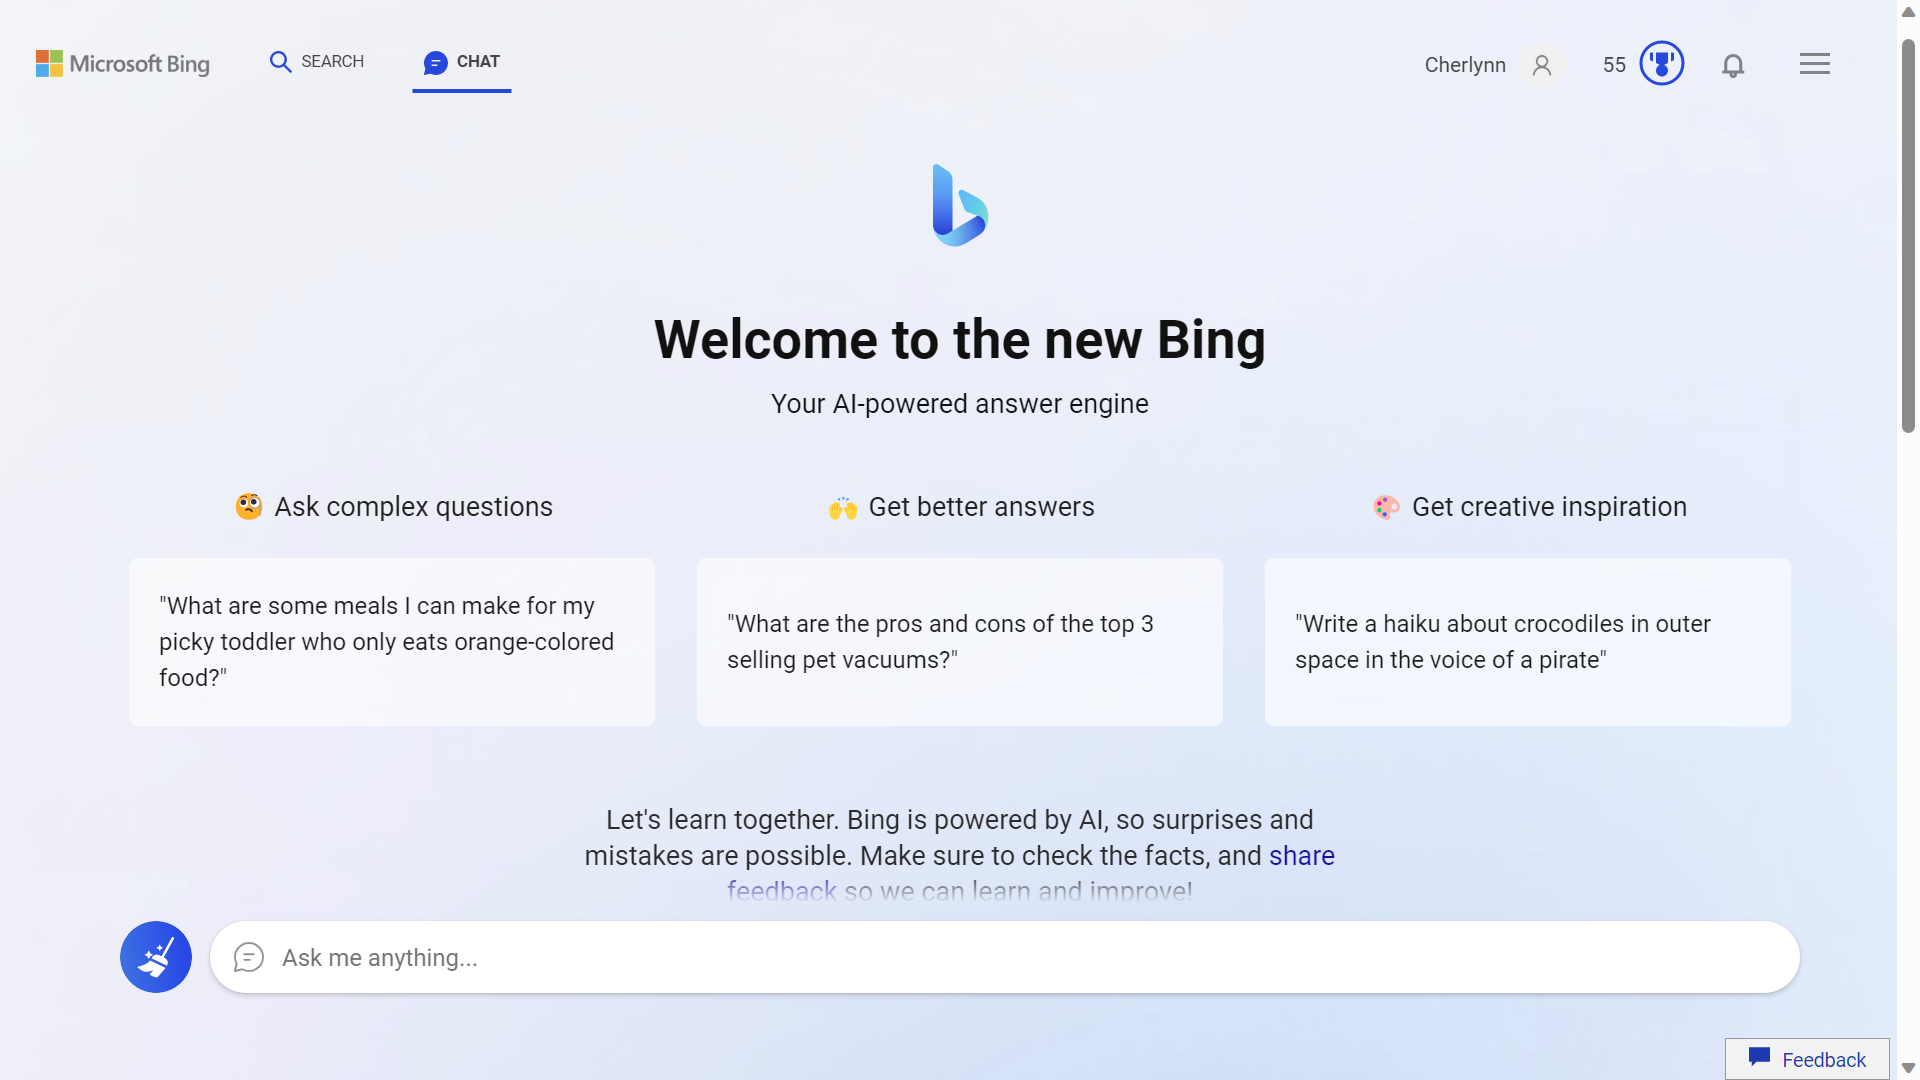Enable notification alerts via bell icon
This screenshot has width=1920, height=1080.
1735,63
